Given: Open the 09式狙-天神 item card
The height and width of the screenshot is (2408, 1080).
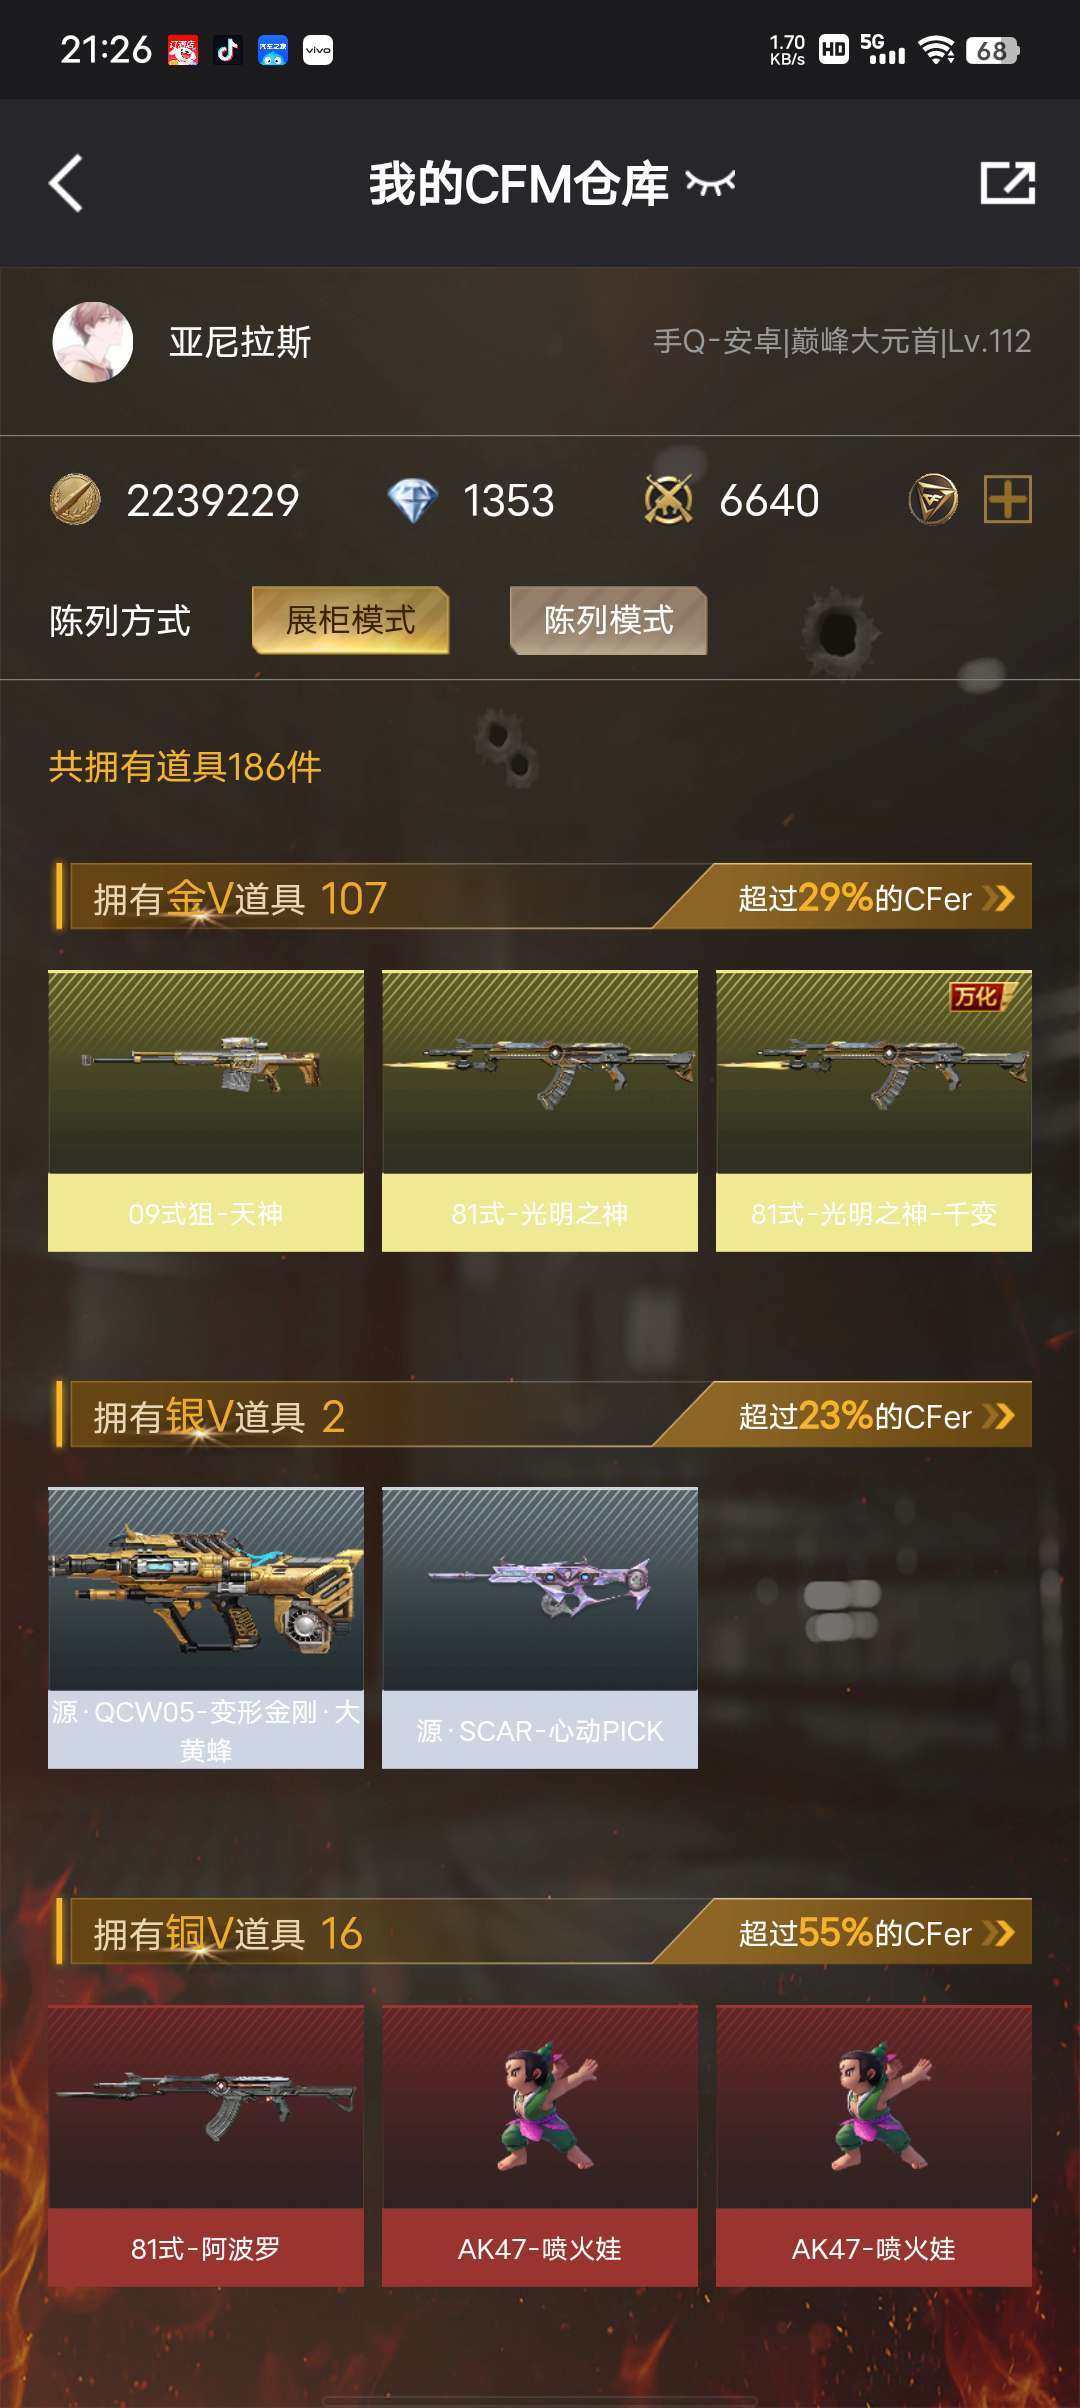Looking at the screenshot, I should [x=206, y=1111].
